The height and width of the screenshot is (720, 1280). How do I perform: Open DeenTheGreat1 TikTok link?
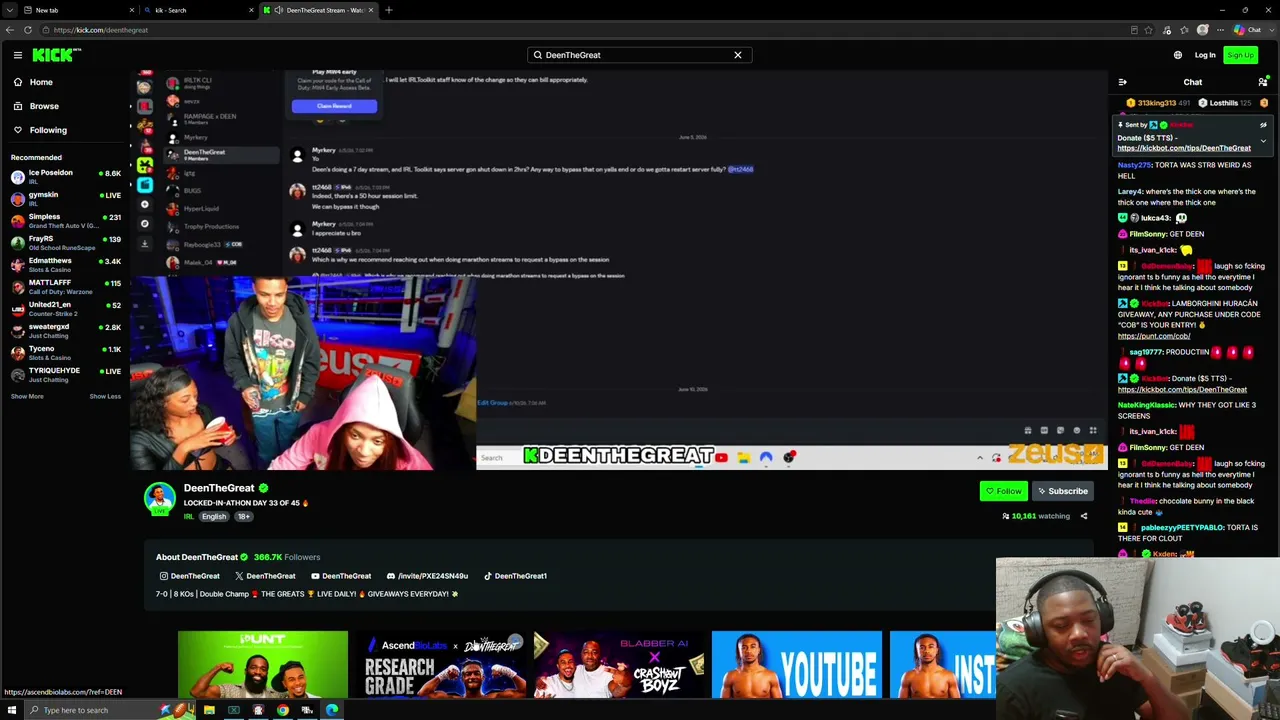(515, 576)
